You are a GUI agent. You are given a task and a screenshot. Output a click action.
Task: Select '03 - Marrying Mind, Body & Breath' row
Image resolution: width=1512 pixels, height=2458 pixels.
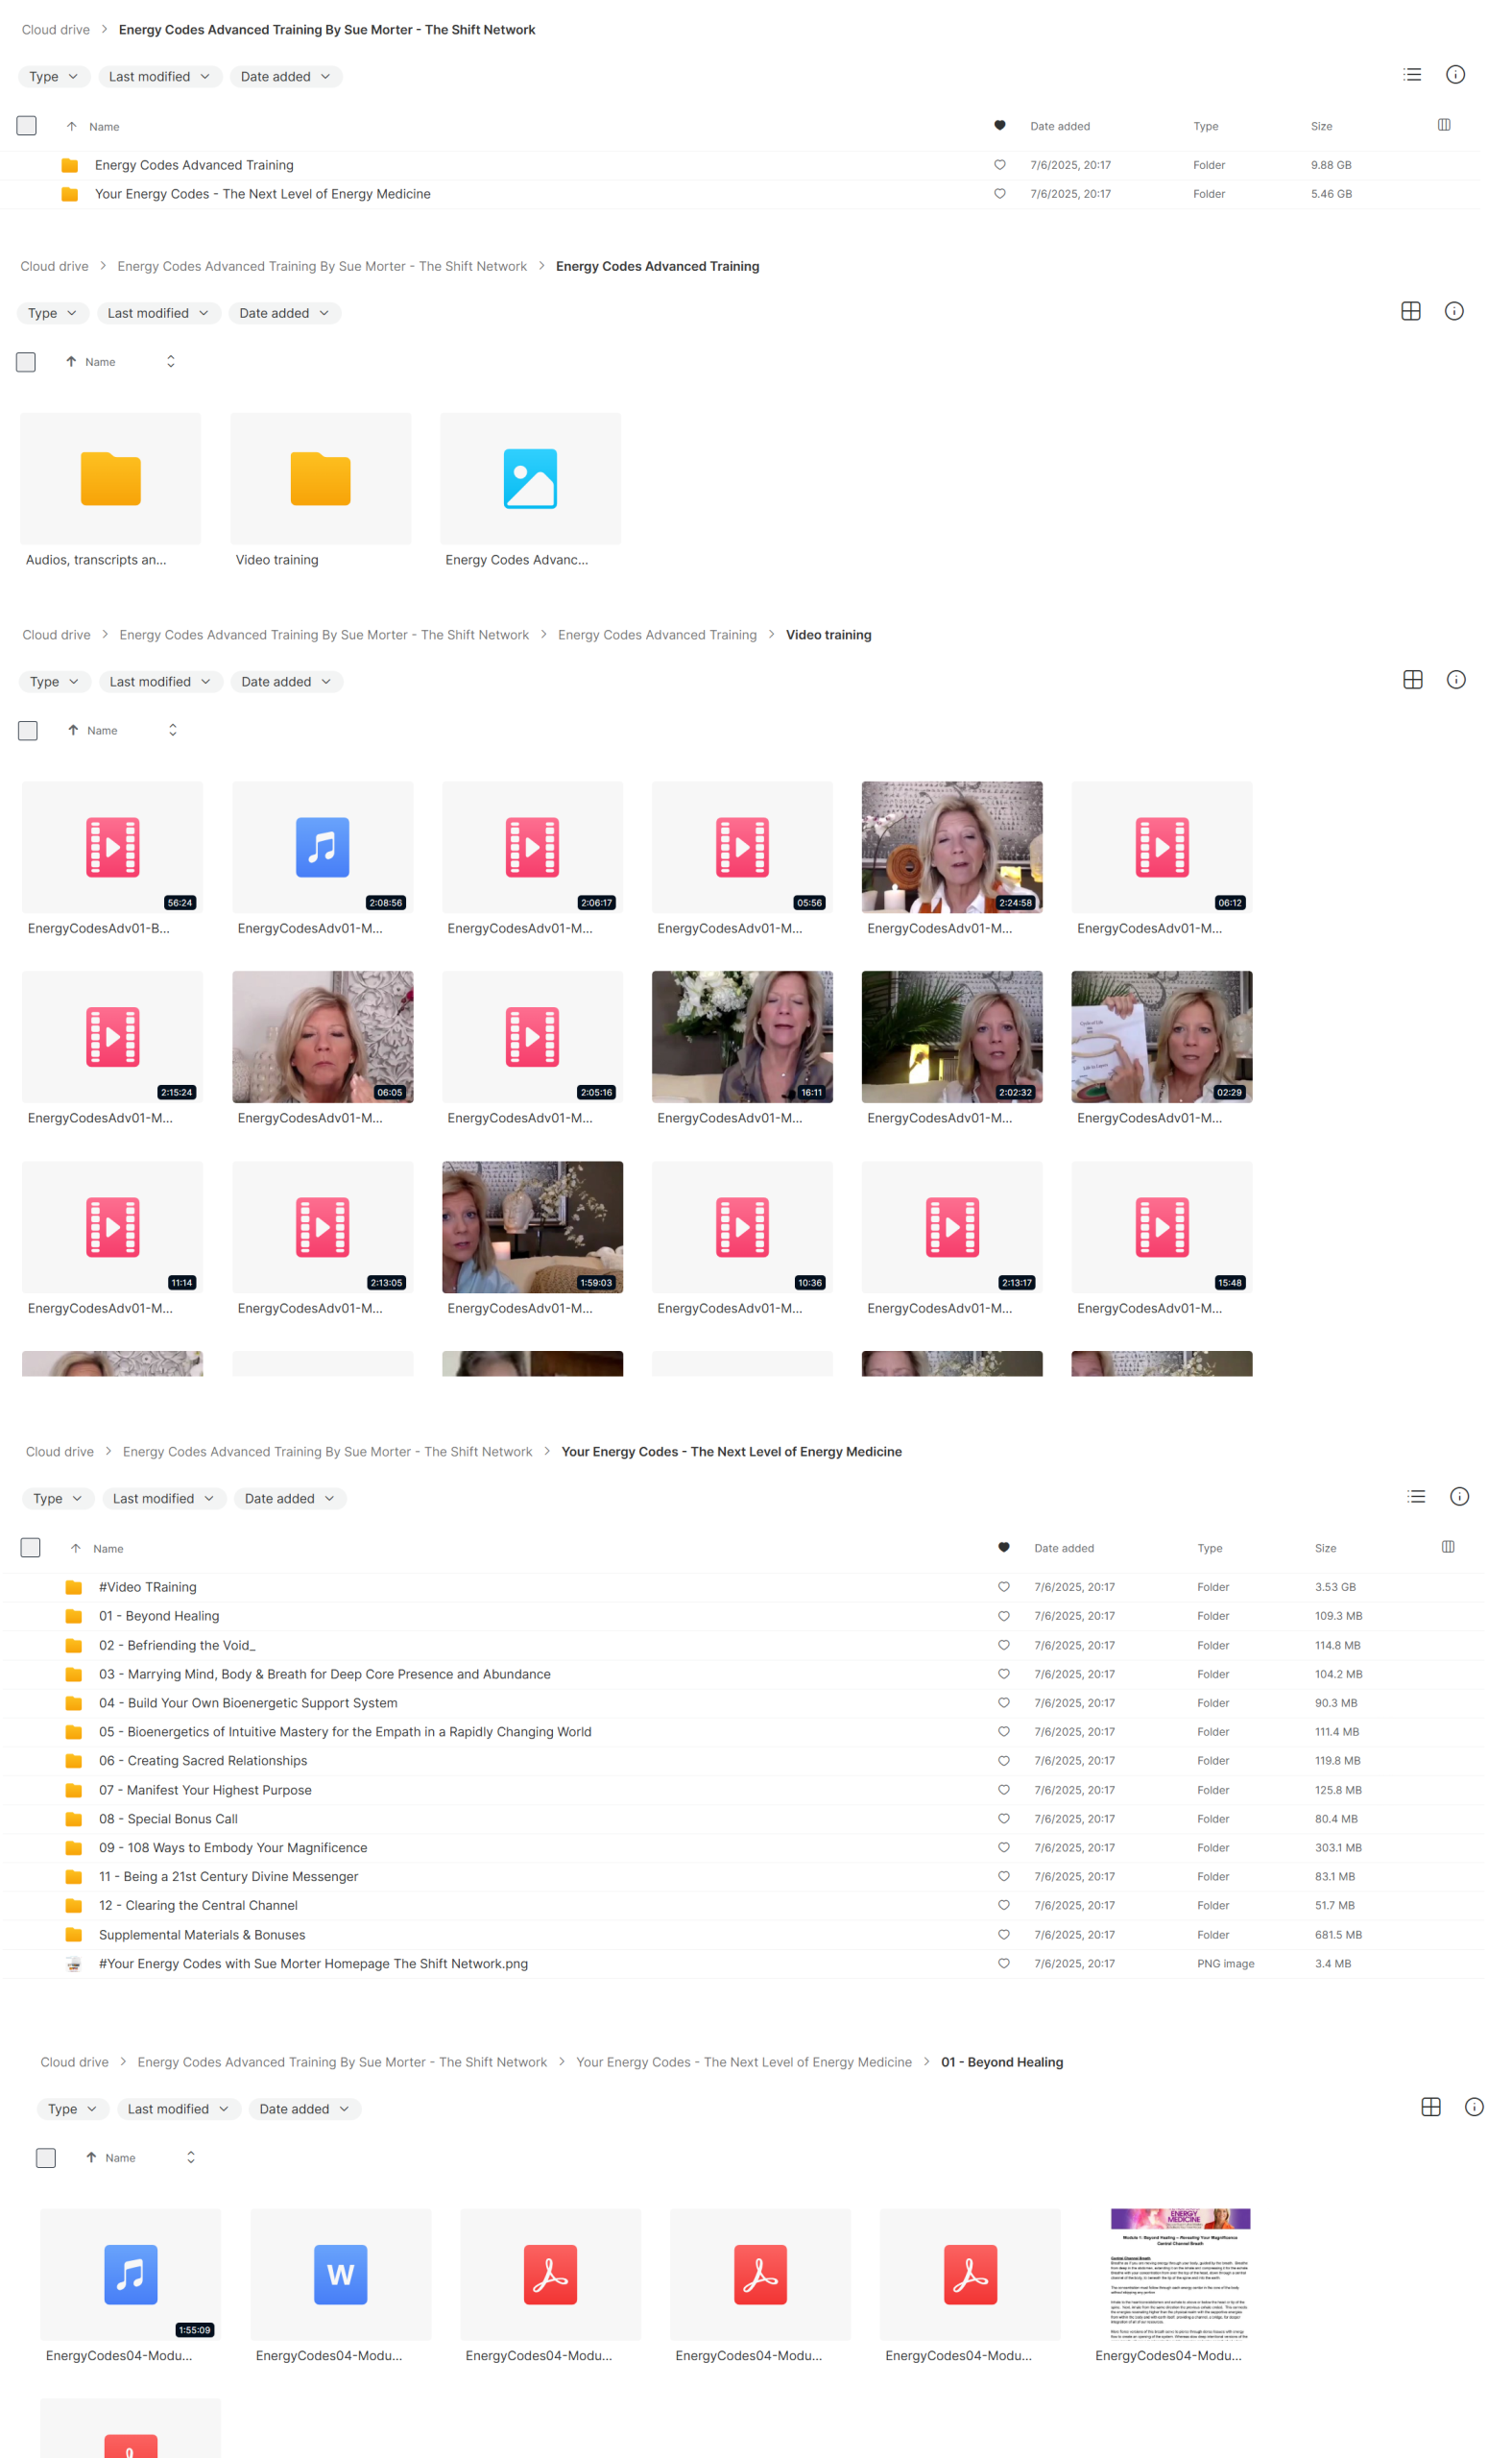(742, 1674)
